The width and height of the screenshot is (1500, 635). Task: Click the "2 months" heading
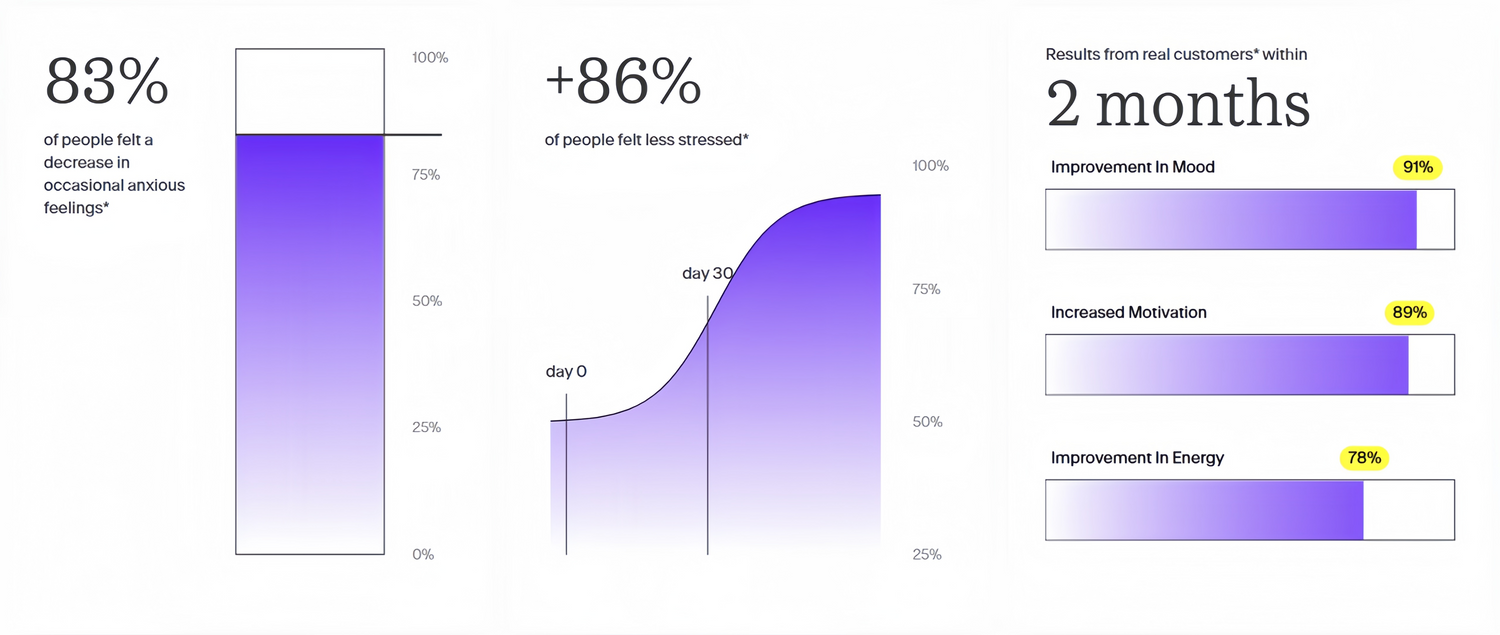point(1178,104)
